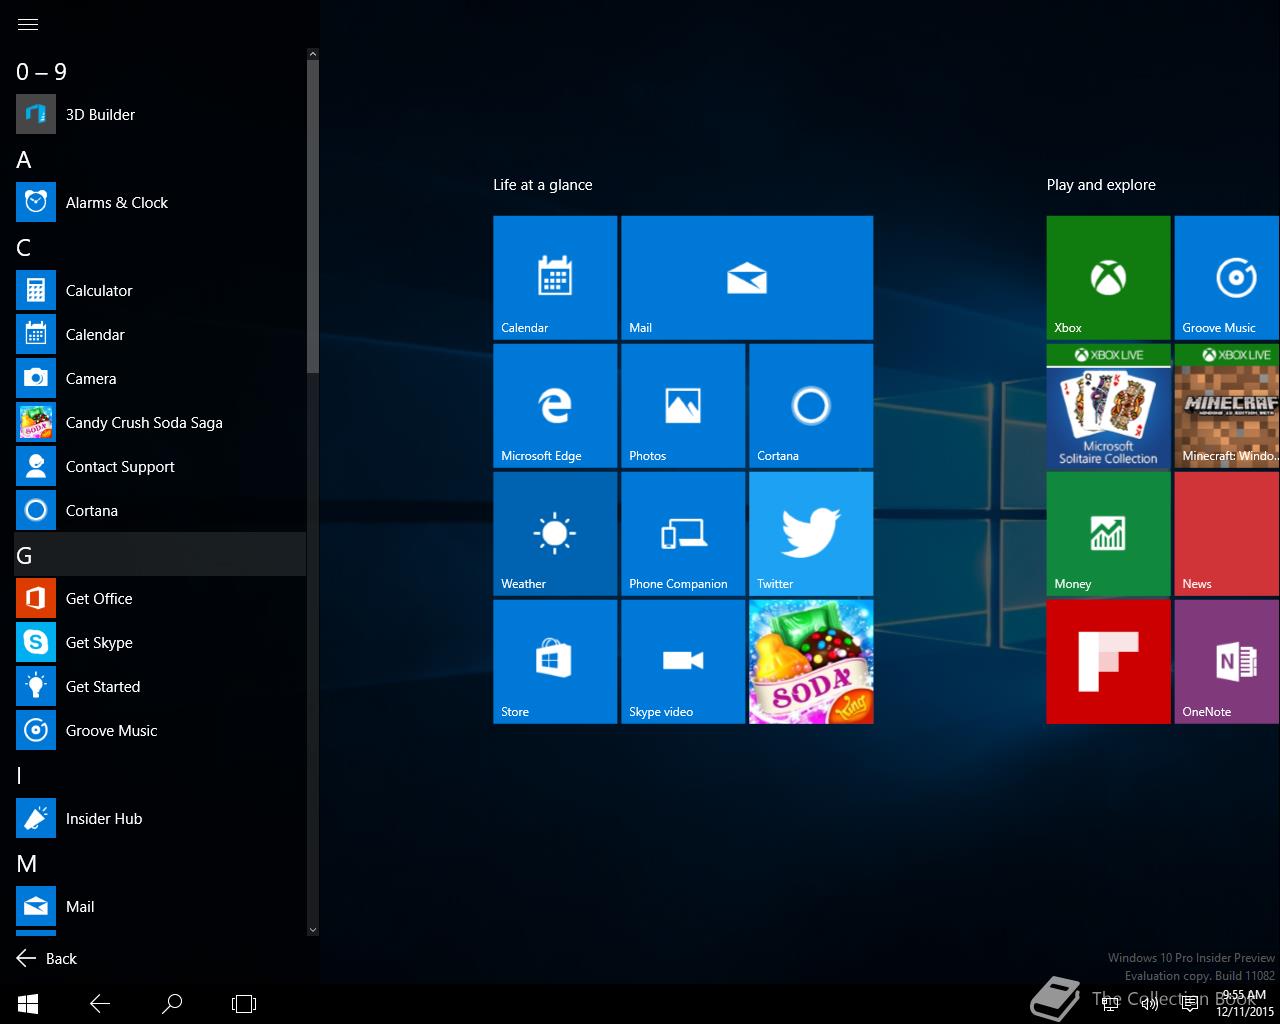Click the app list scrollbar down arrow
The image size is (1280, 1024).
coord(313,930)
